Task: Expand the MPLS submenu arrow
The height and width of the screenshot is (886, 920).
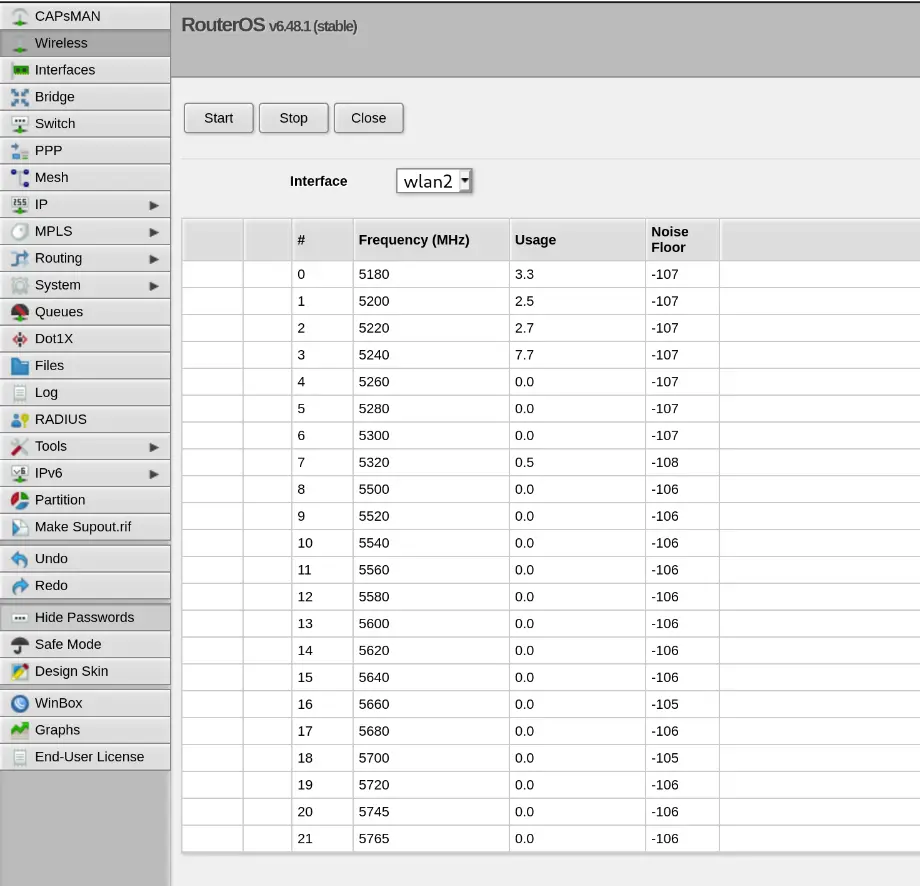Action: coord(154,232)
